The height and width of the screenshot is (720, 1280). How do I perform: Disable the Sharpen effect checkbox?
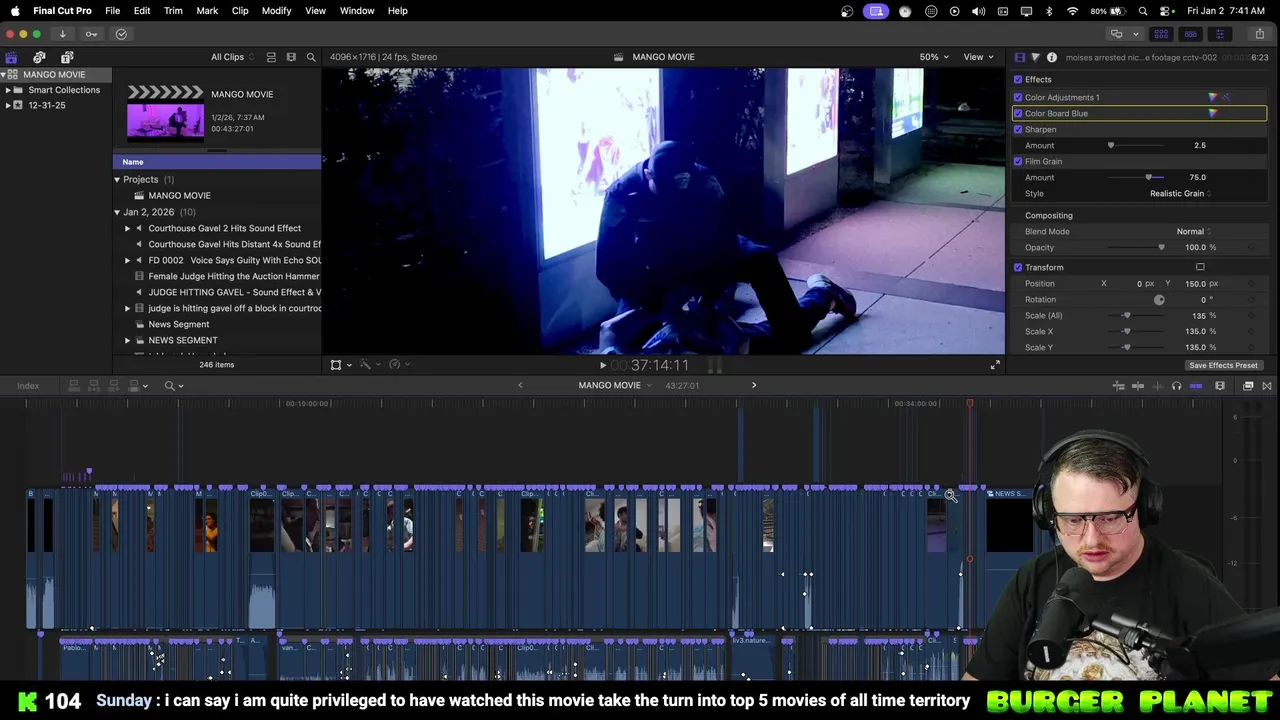tap(1018, 129)
